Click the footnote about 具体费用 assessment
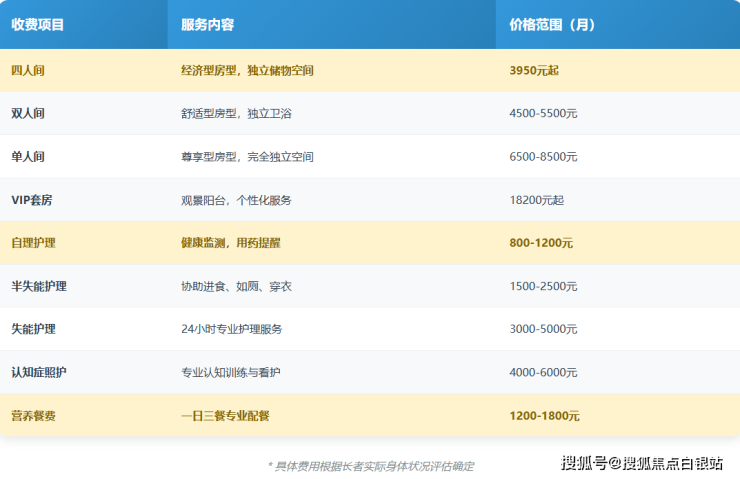 (x=370, y=465)
